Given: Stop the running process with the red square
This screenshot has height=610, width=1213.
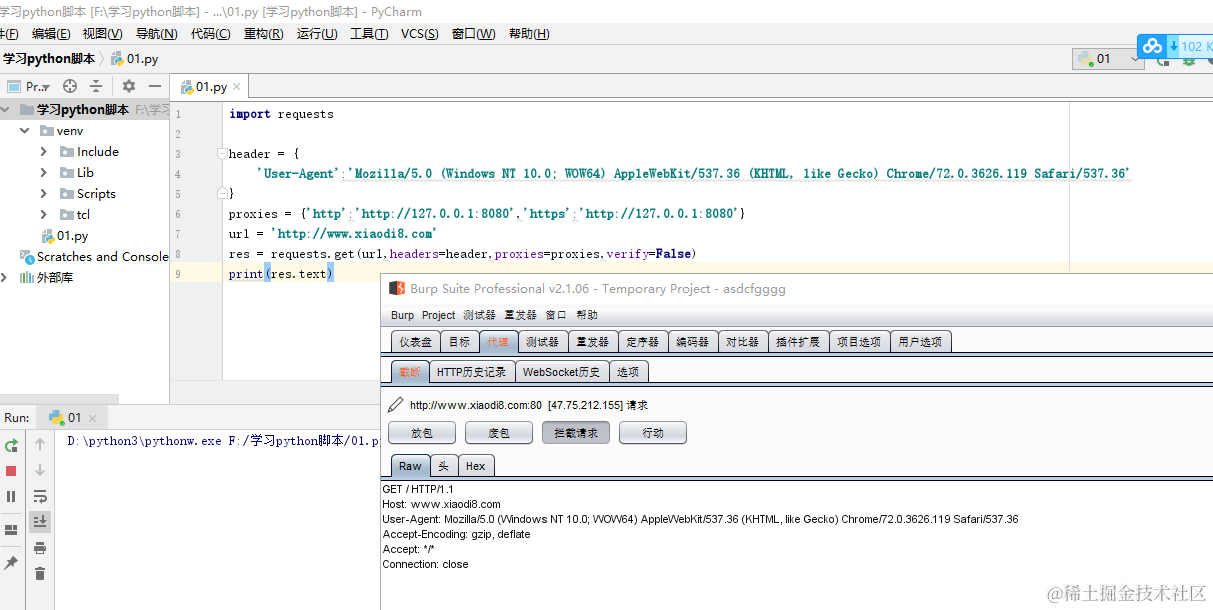Looking at the screenshot, I should pyautogui.click(x=12, y=471).
